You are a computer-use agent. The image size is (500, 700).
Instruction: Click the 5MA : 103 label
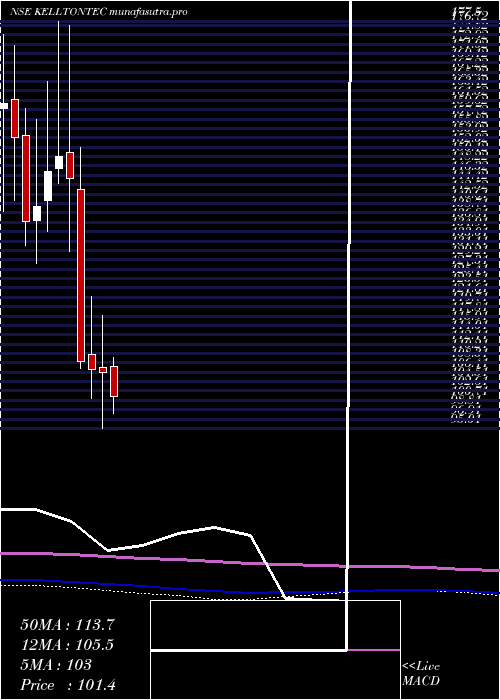56,665
